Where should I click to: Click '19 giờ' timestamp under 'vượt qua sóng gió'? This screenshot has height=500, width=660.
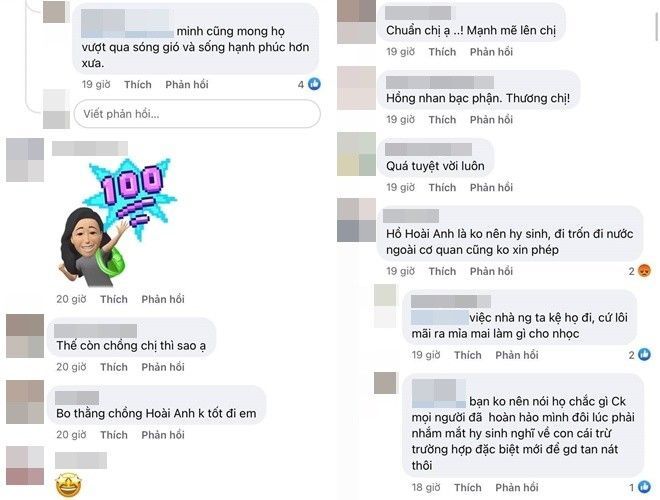coord(96,85)
